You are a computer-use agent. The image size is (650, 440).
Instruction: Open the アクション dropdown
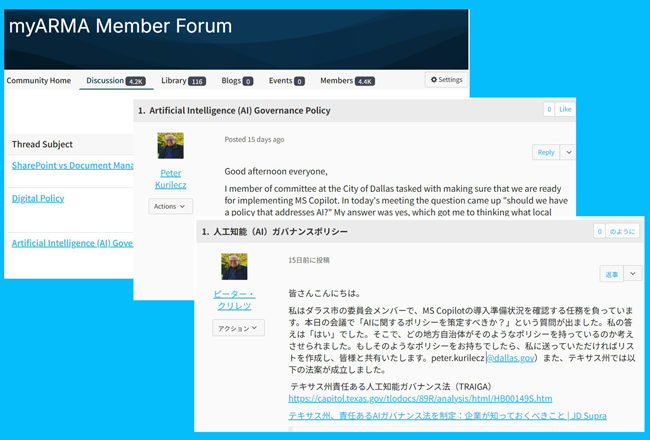point(238,328)
